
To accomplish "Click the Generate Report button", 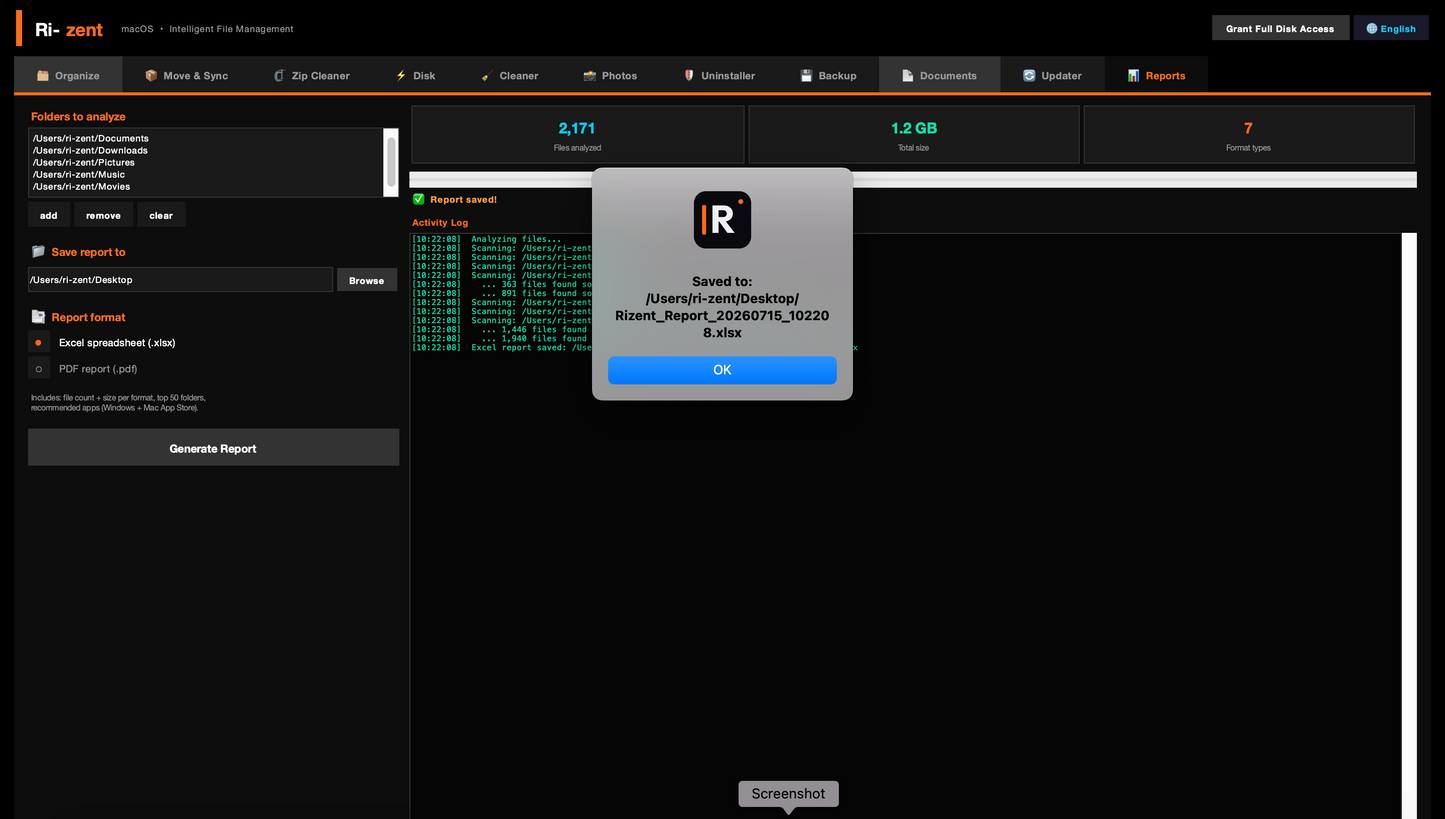I will [213, 448].
